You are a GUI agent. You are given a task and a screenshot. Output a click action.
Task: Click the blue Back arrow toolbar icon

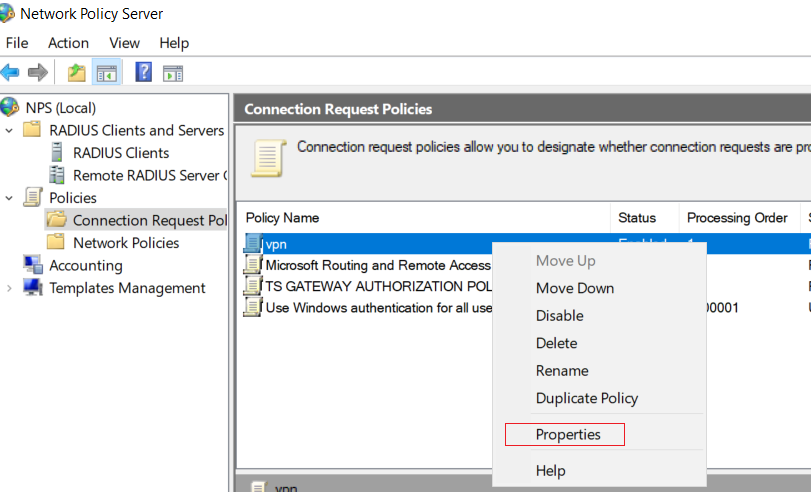click(x=10, y=72)
